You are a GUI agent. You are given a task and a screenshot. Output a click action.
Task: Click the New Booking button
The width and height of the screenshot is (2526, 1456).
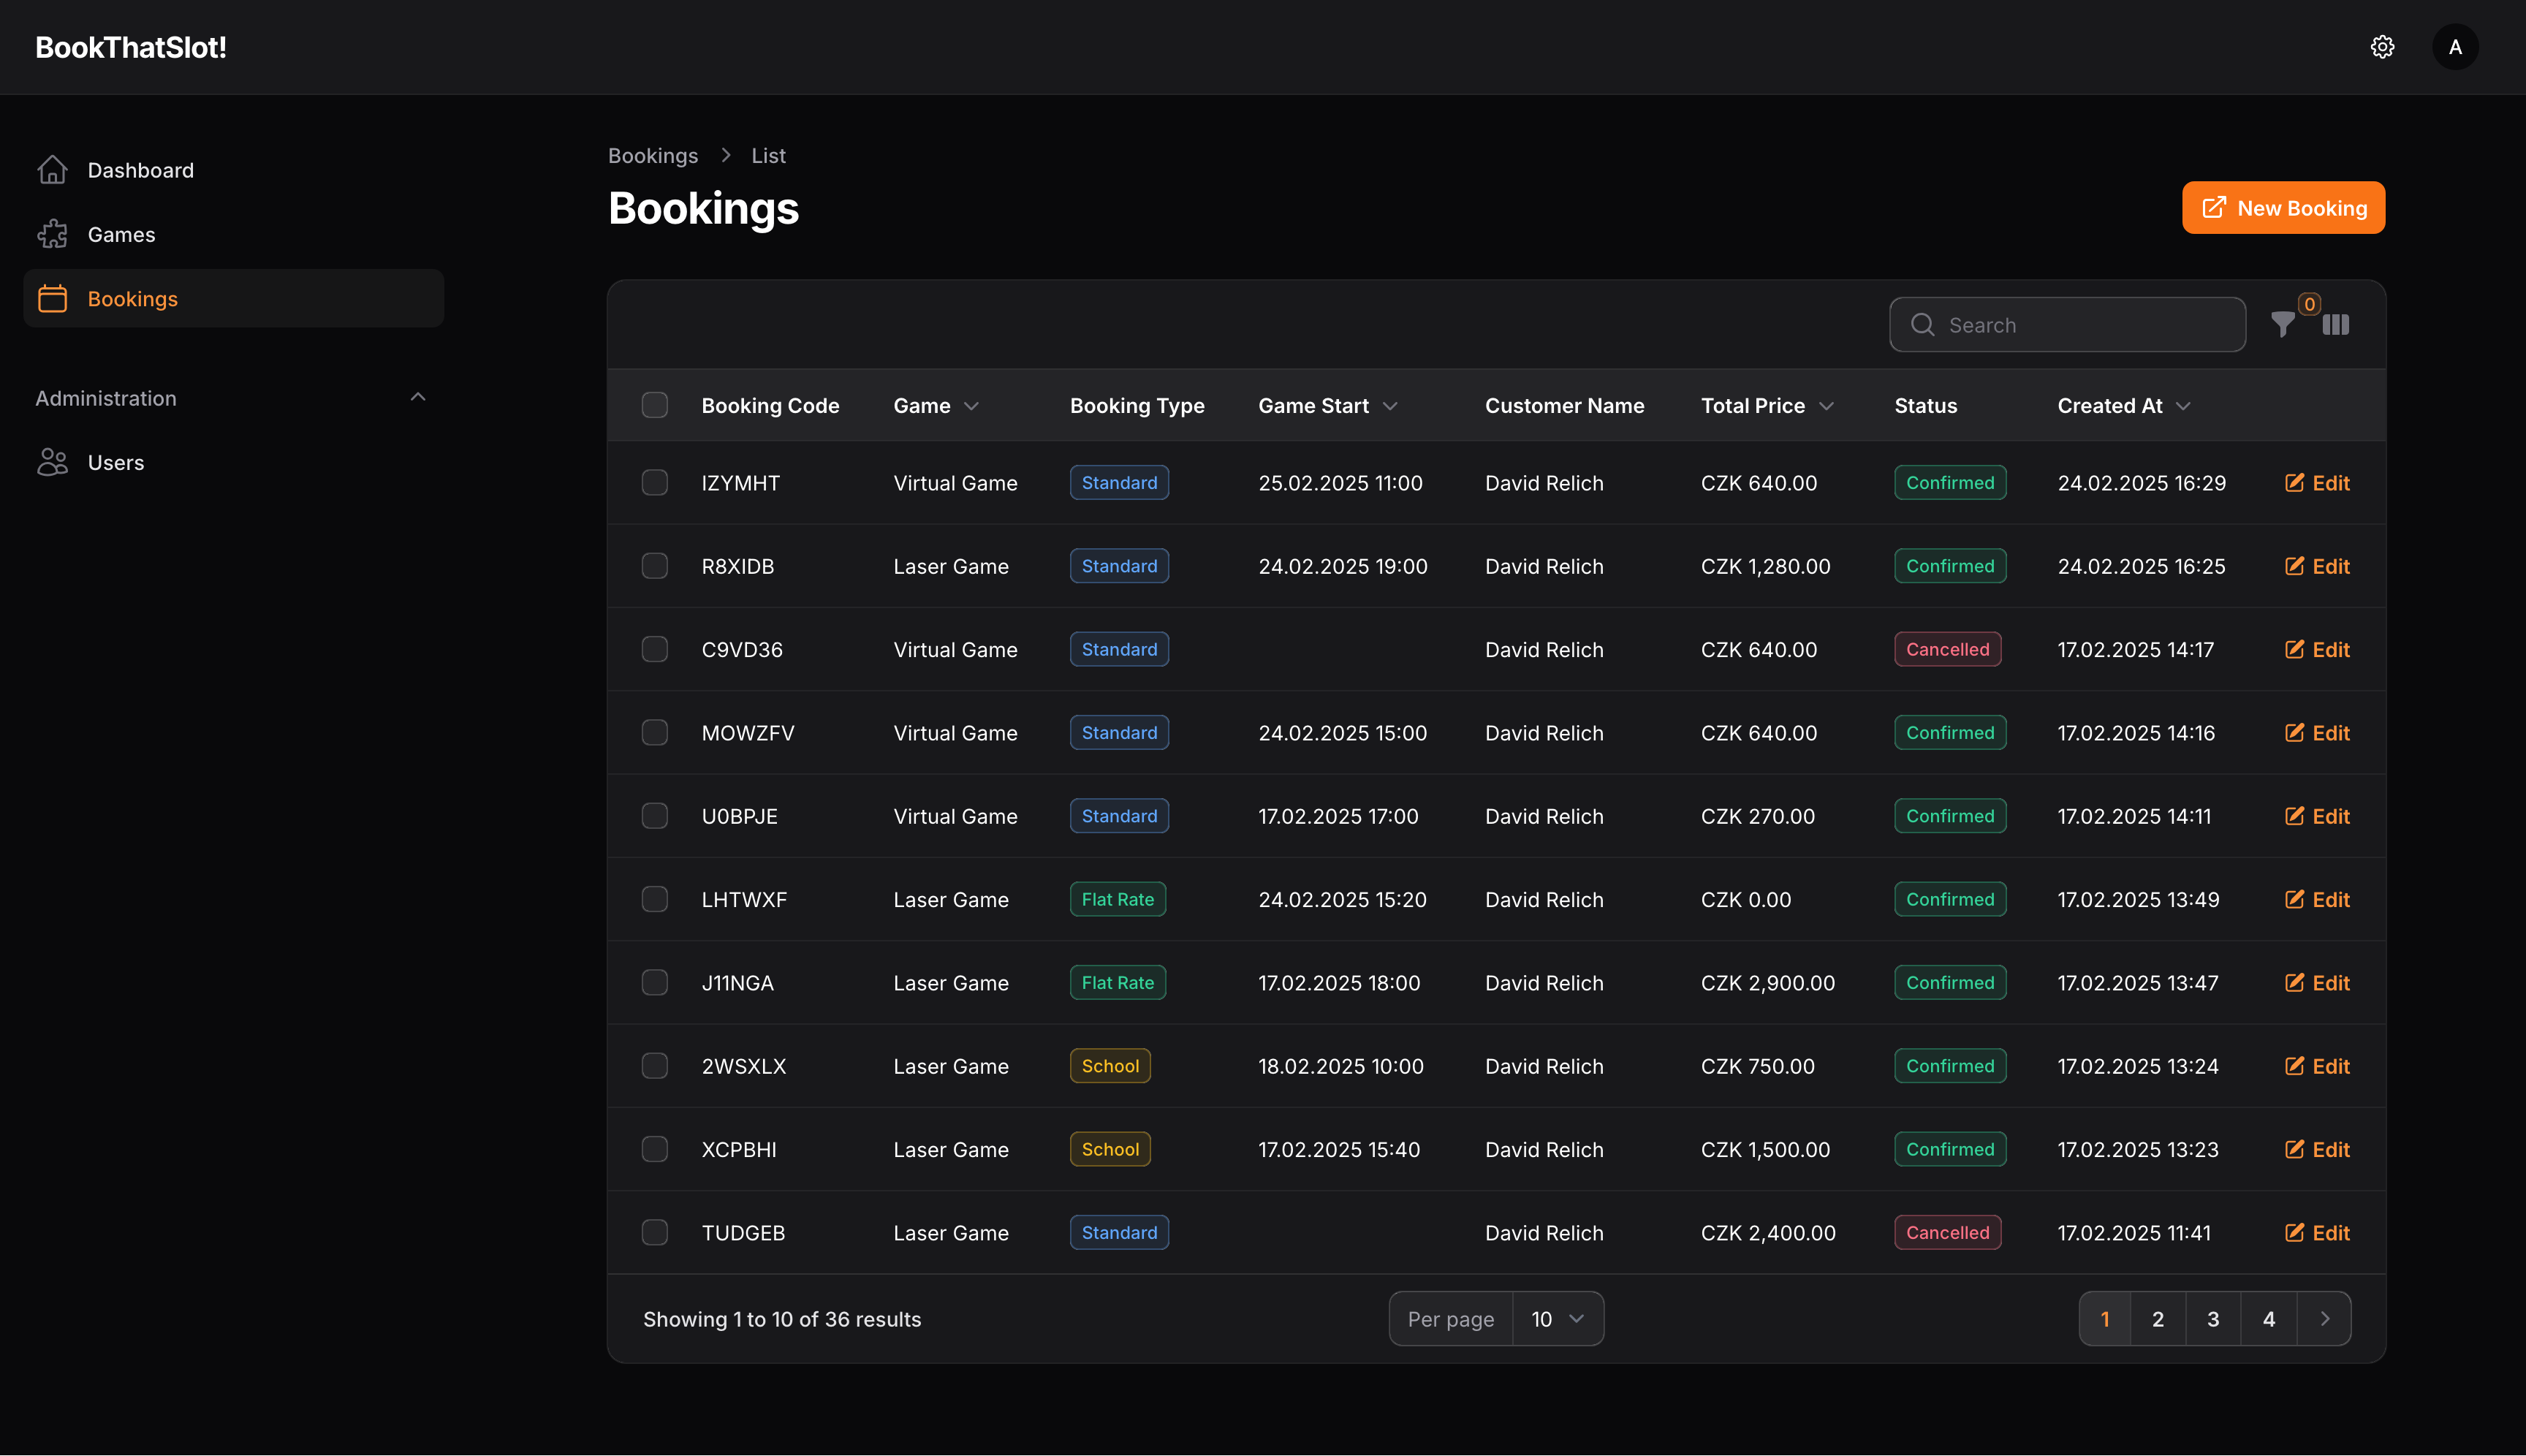point(2283,207)
